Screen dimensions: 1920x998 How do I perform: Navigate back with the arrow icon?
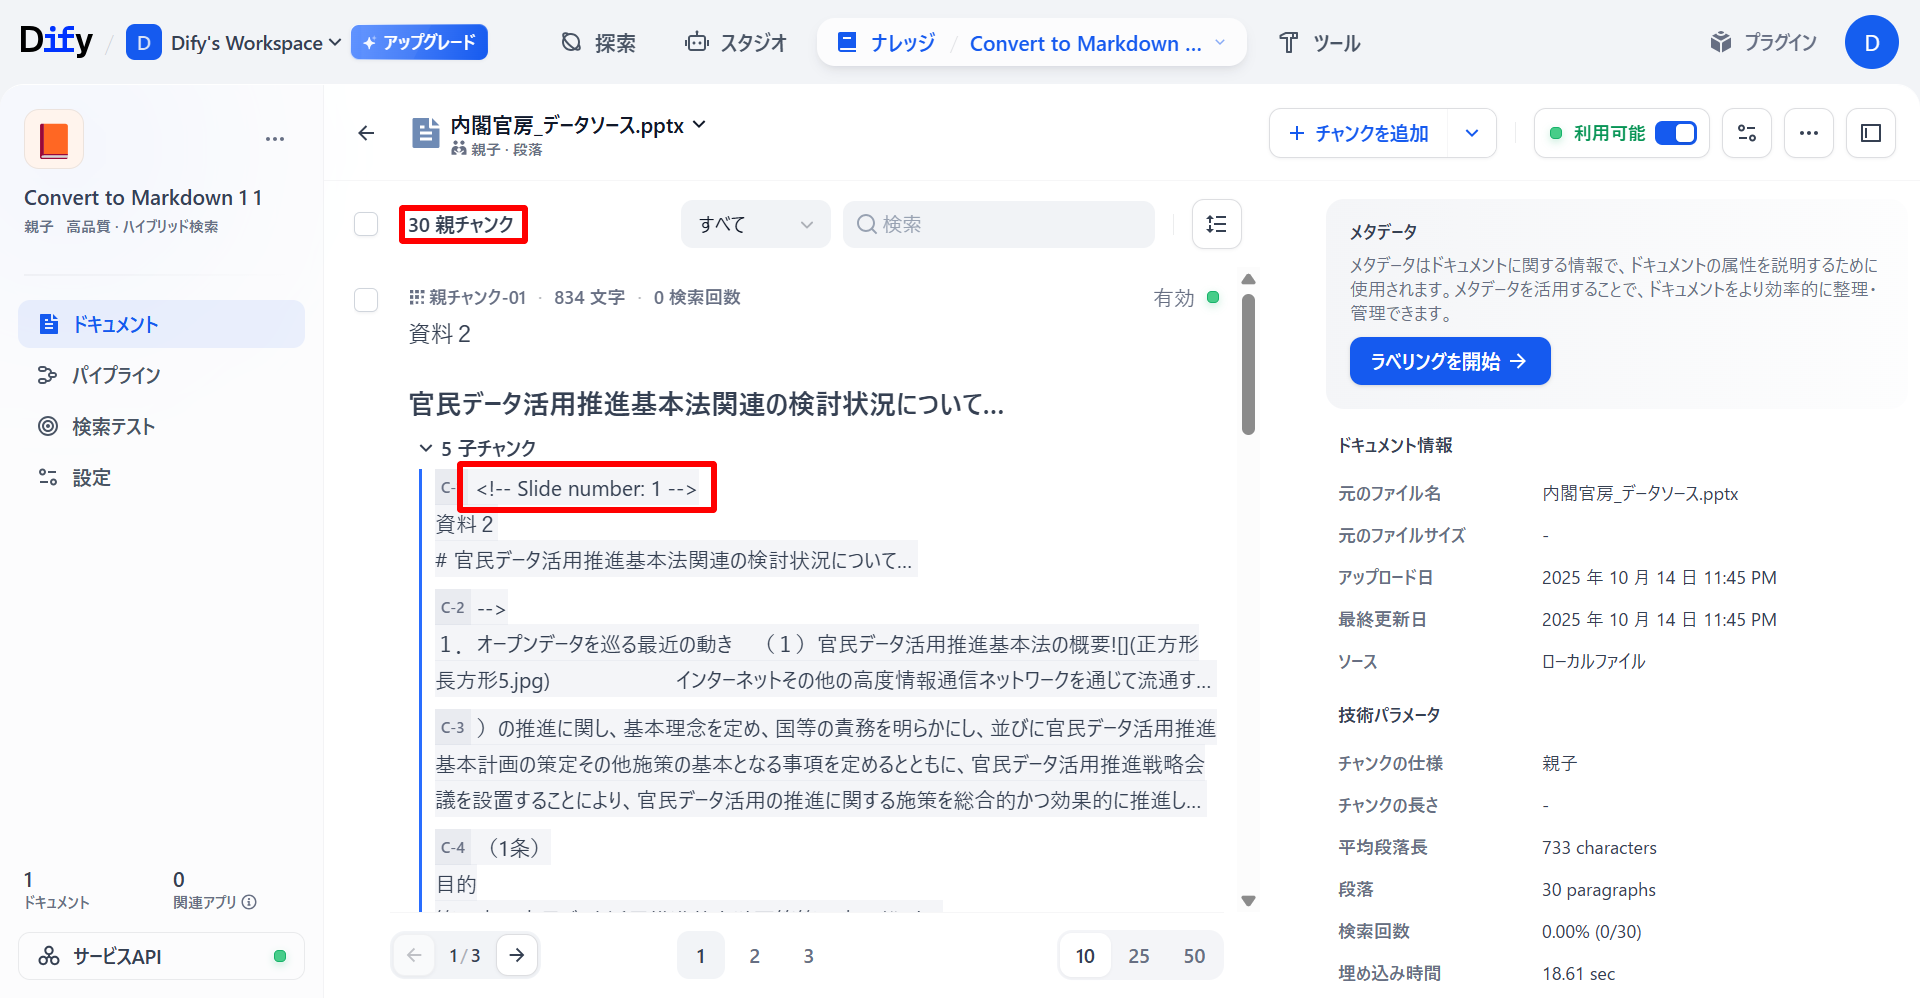tap(366, 132)
